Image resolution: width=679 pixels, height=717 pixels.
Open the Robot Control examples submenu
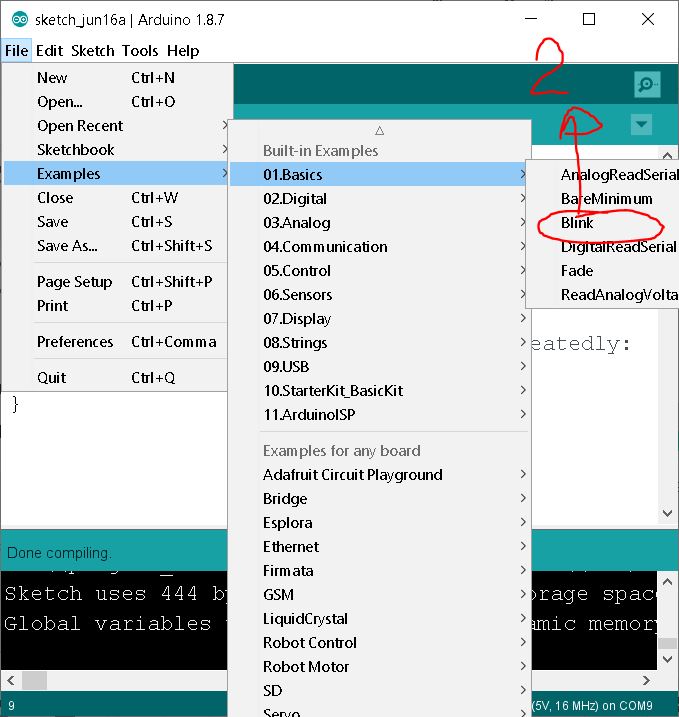(380, 642)
